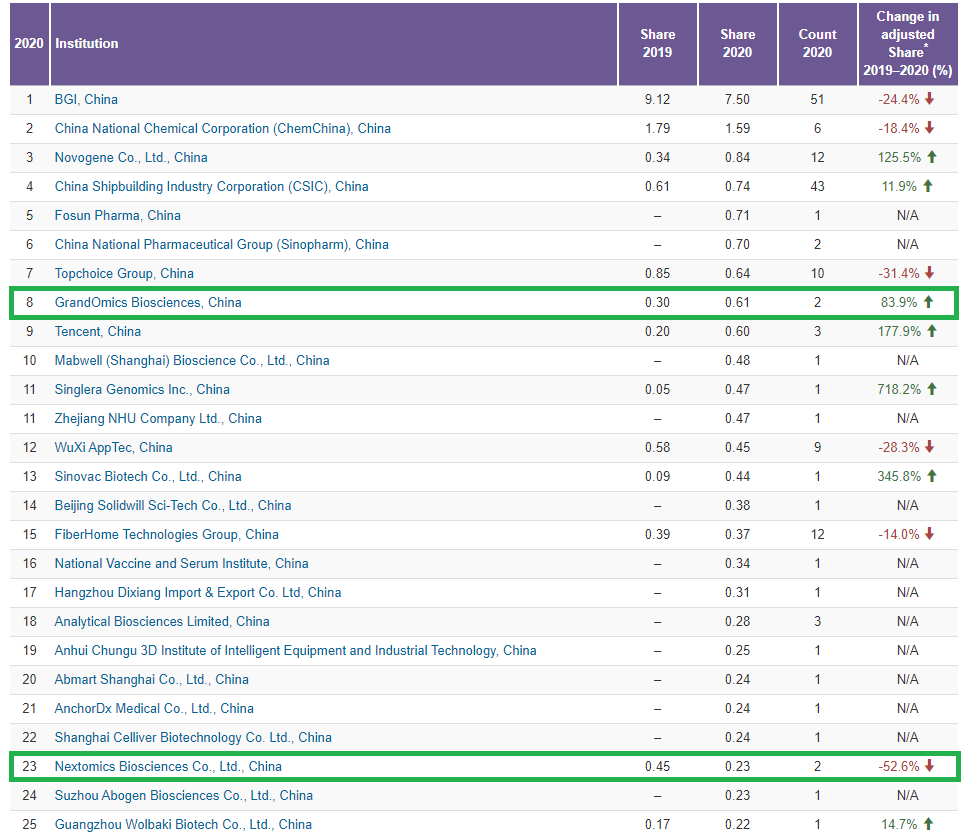
Task: Select the Count 2020 value 51
Action: [x=818, y=99]
